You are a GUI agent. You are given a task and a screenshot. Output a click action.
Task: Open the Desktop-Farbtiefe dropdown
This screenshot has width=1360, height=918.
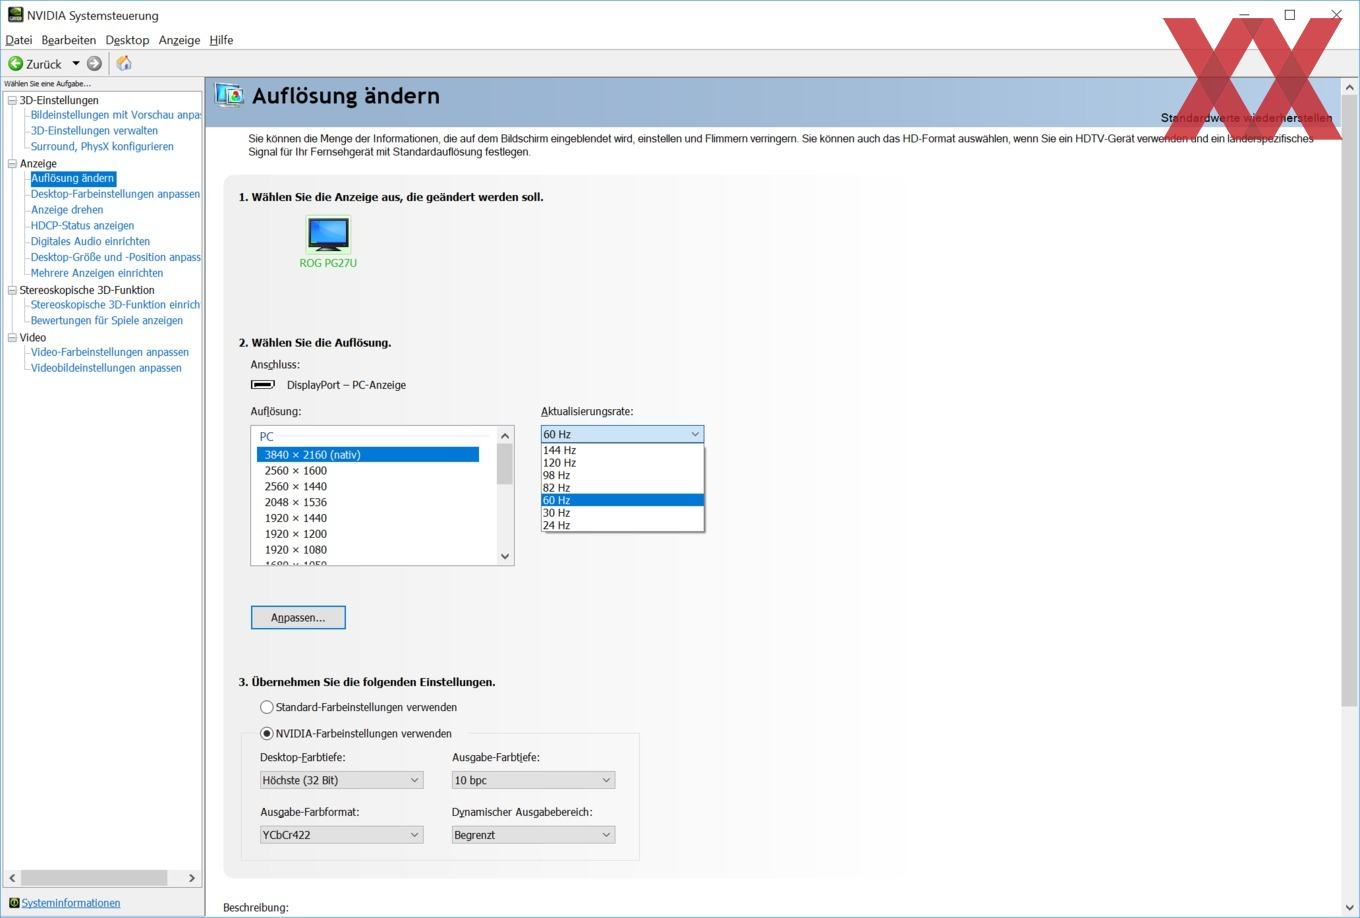[x=341, y=780]
